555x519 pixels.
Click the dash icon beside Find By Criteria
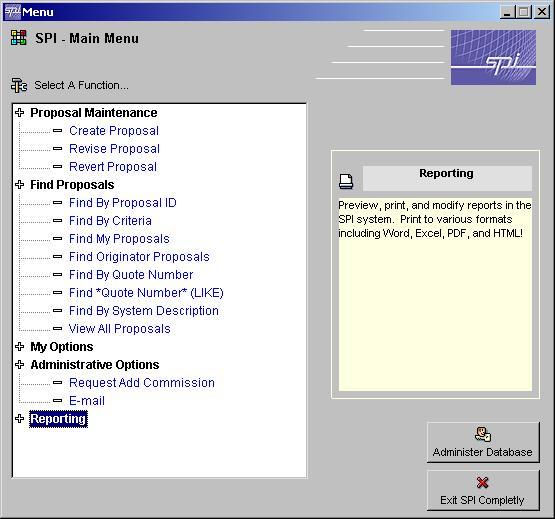click(57, 221)
